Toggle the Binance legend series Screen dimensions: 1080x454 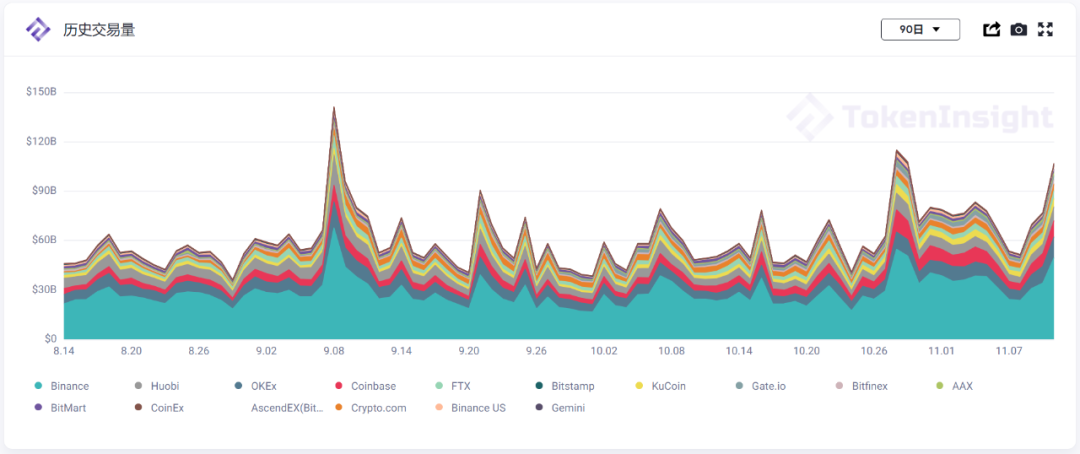[x=62, y=386]
